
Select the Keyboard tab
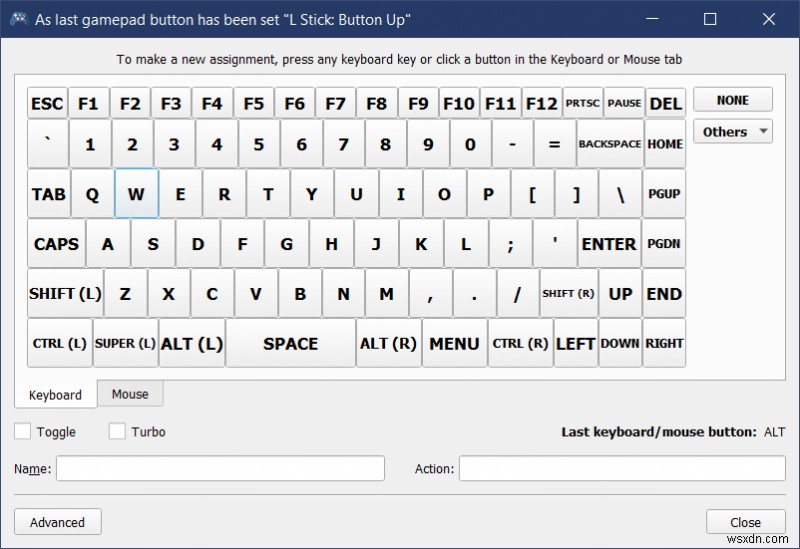click(x=55, y=394)
